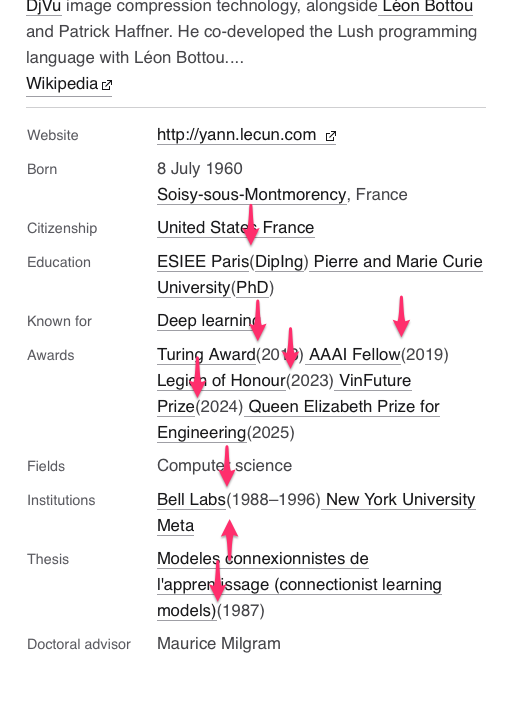Follow the Bell Labs link
521x718 pixels.
[191, 500]
